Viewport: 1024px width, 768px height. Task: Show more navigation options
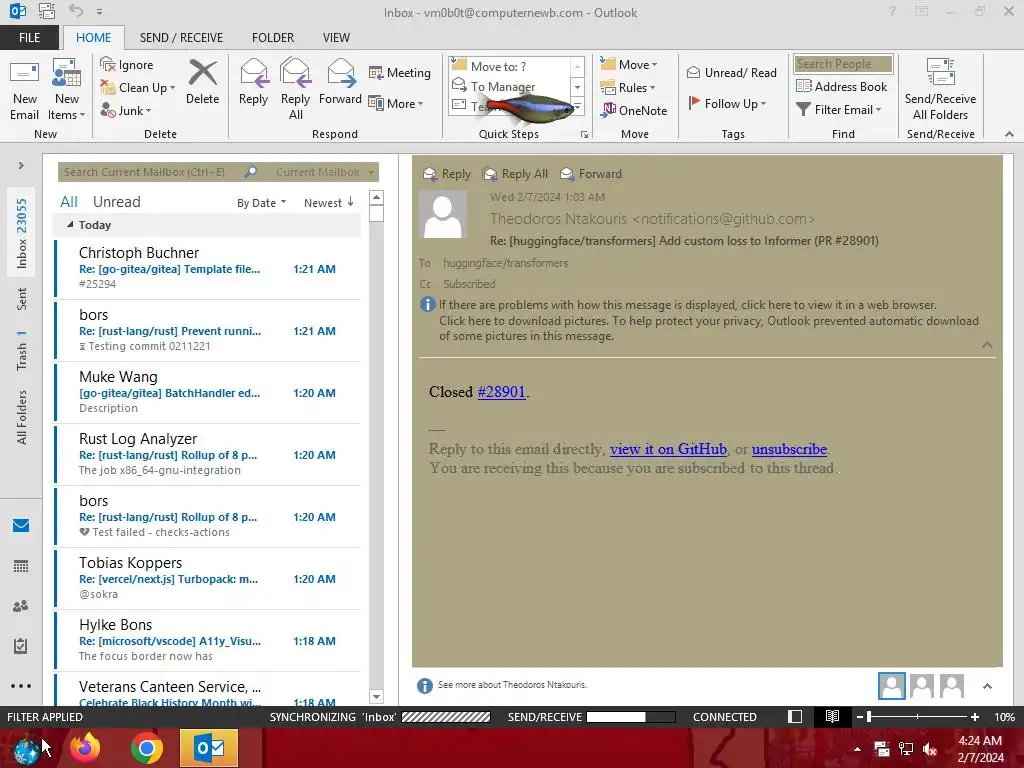(x=21, y=686)
